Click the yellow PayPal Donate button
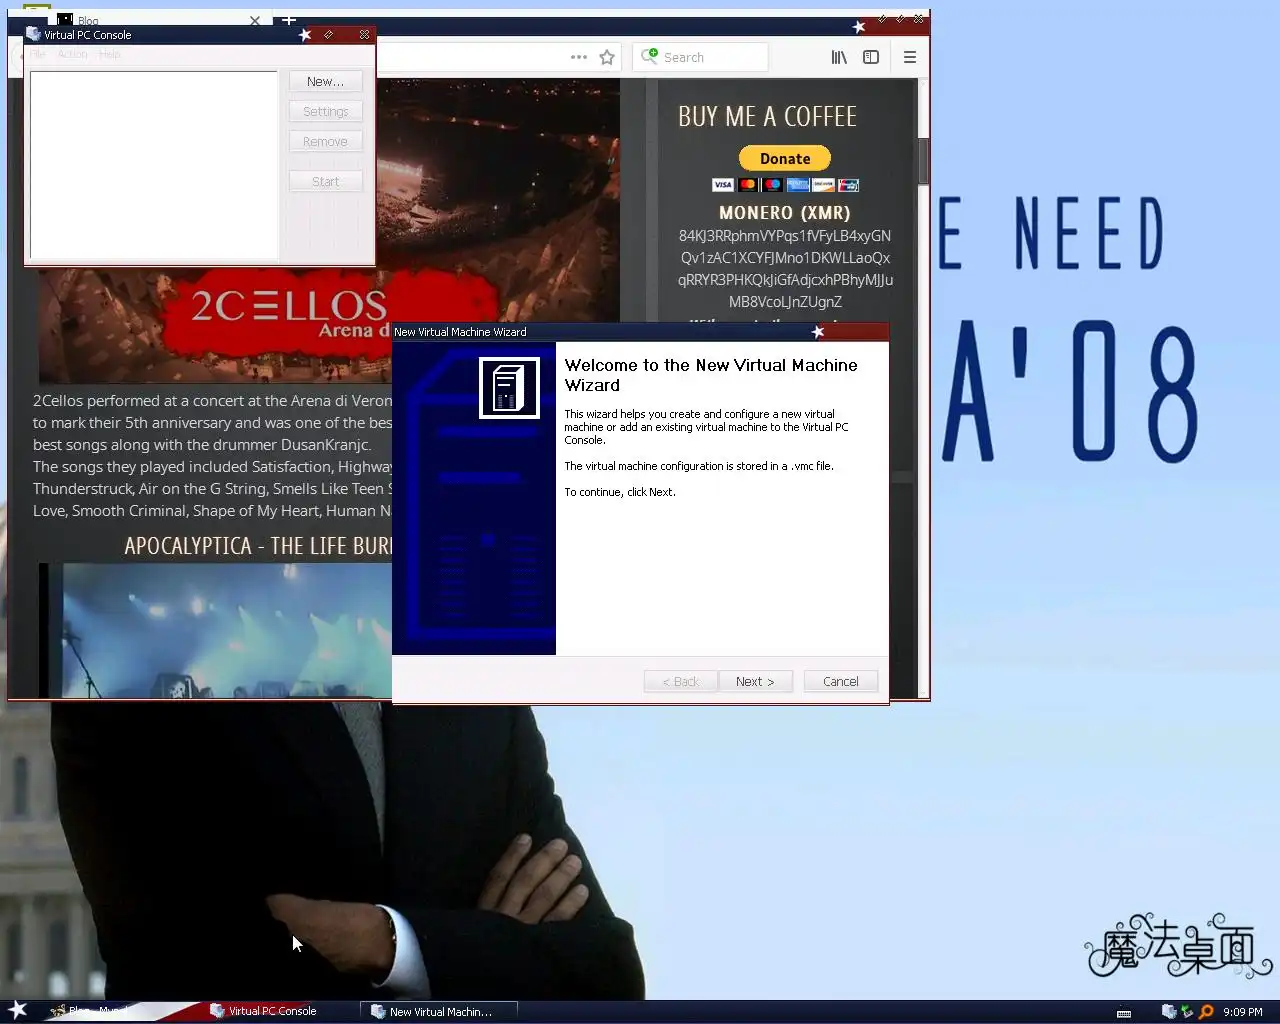This screenshot has height=1024, width=1280. click(785, 158)
